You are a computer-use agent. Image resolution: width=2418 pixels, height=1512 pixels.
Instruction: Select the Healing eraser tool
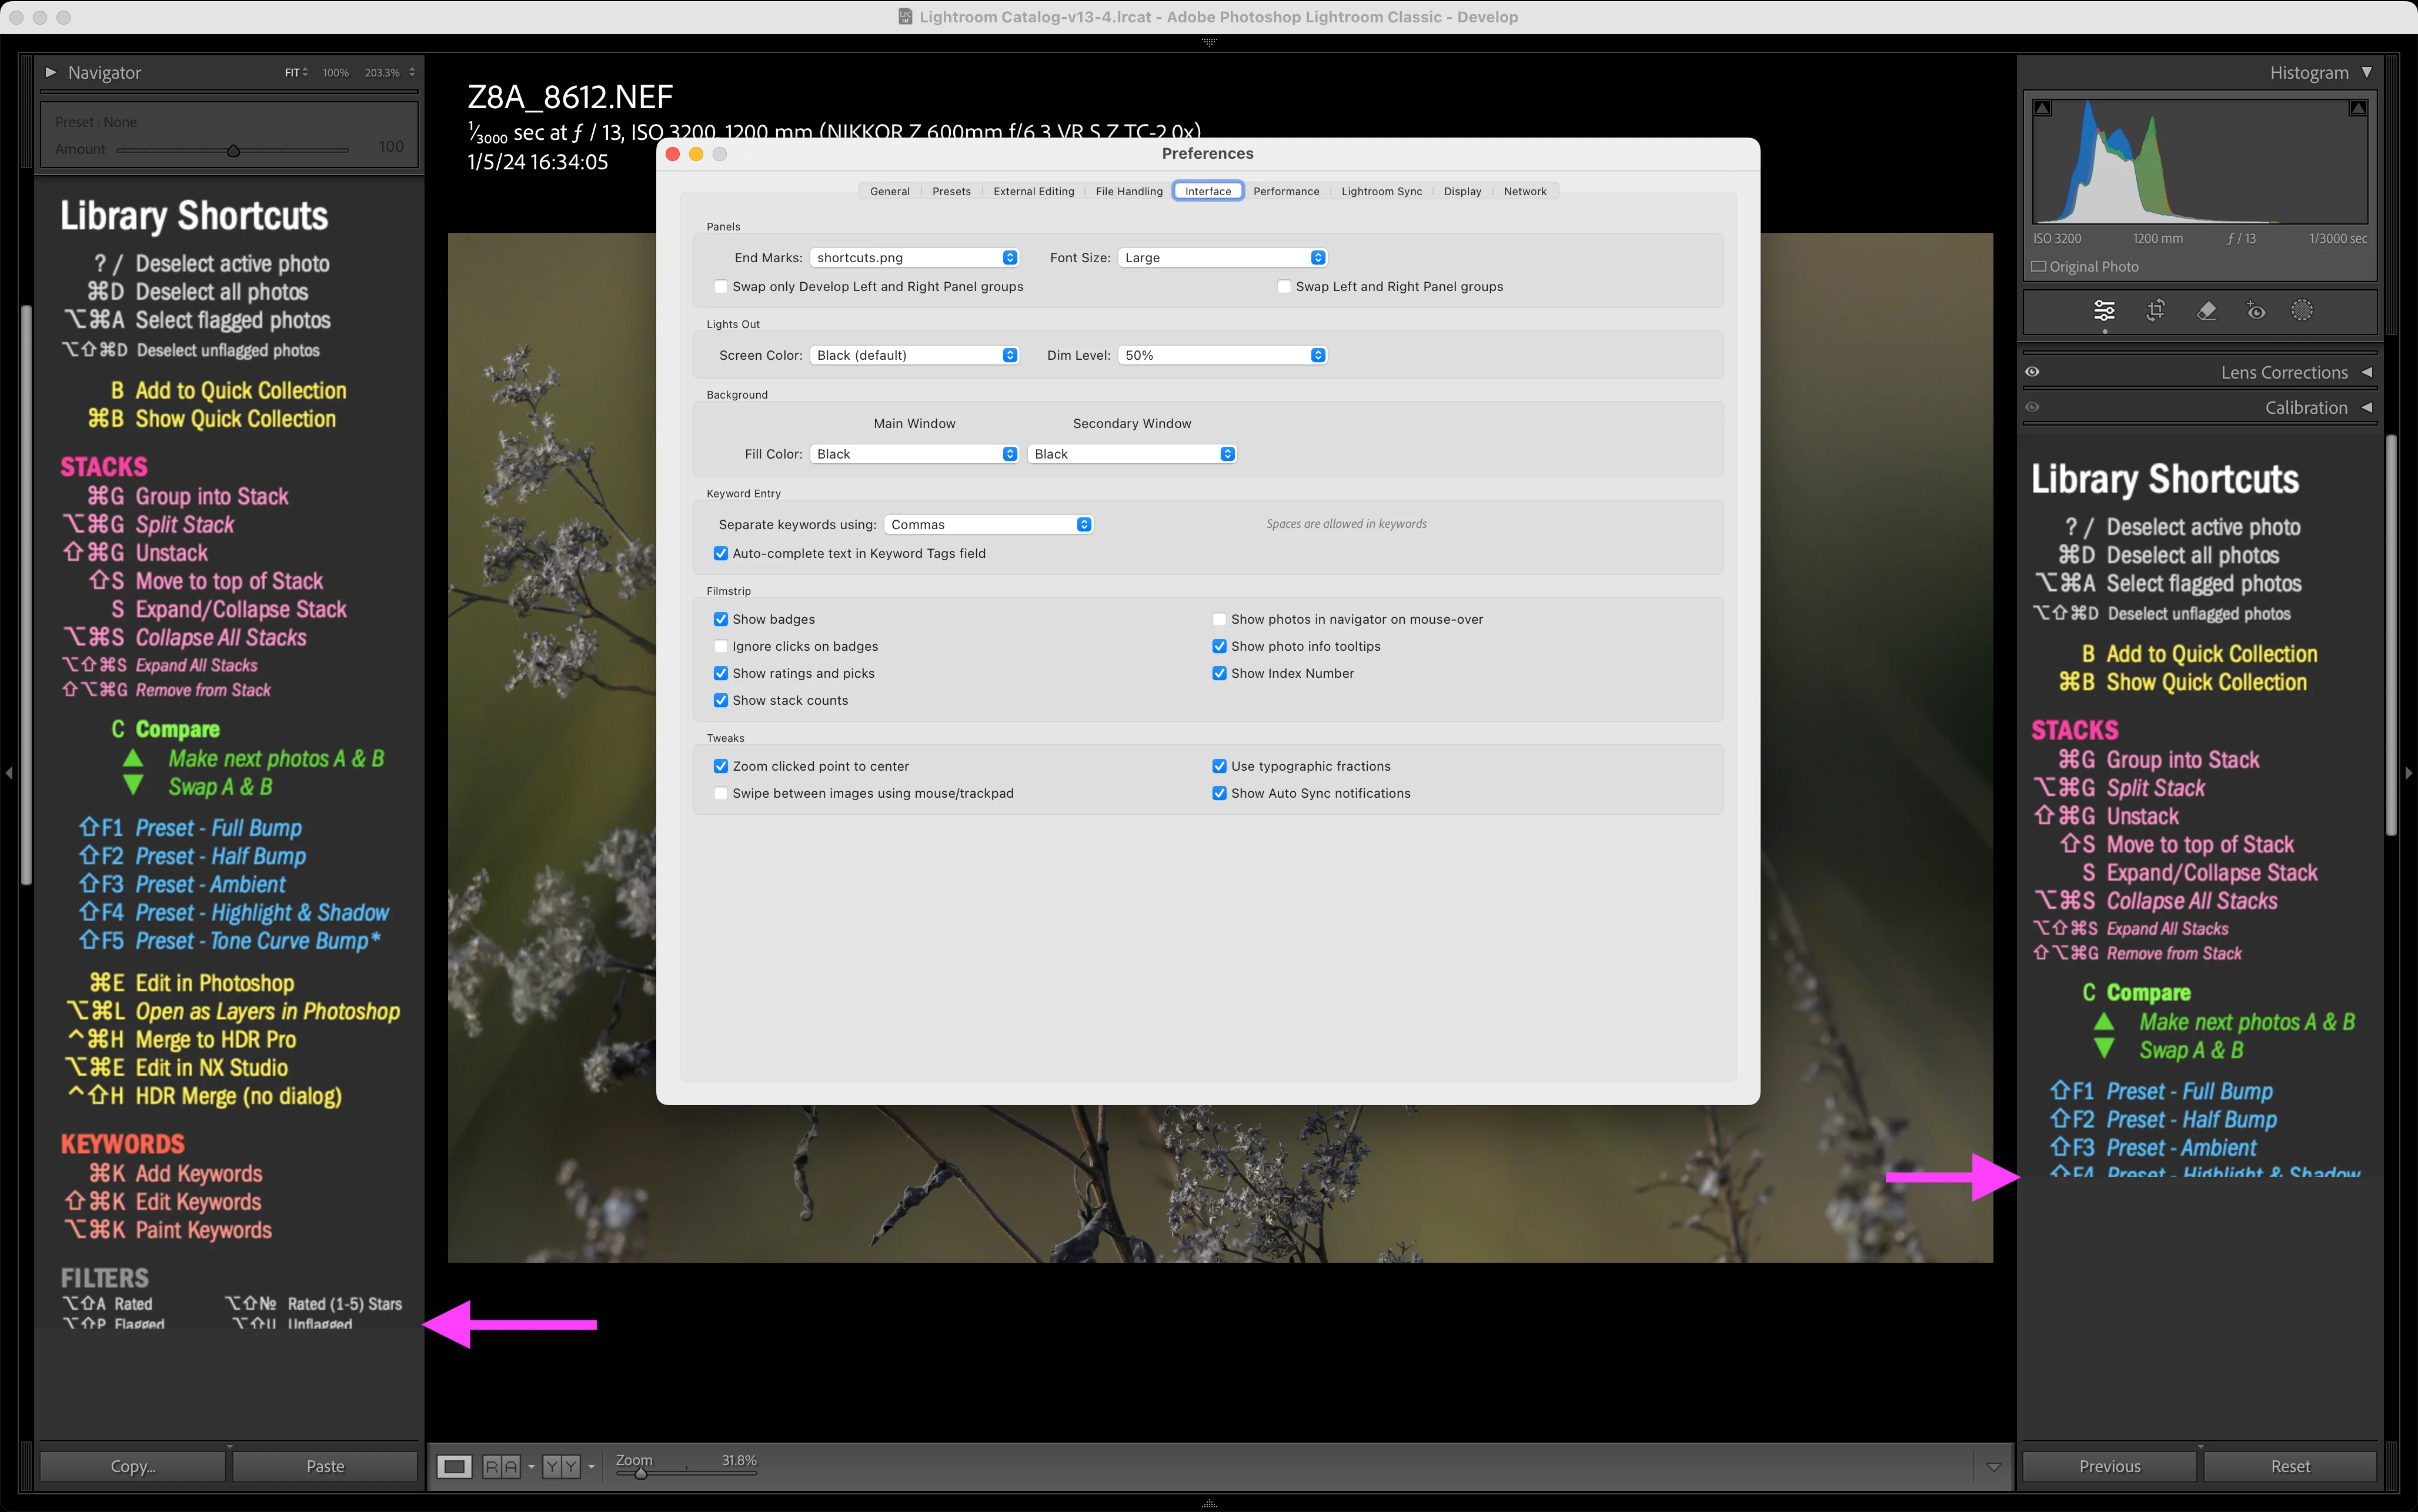click(2206, 310)
